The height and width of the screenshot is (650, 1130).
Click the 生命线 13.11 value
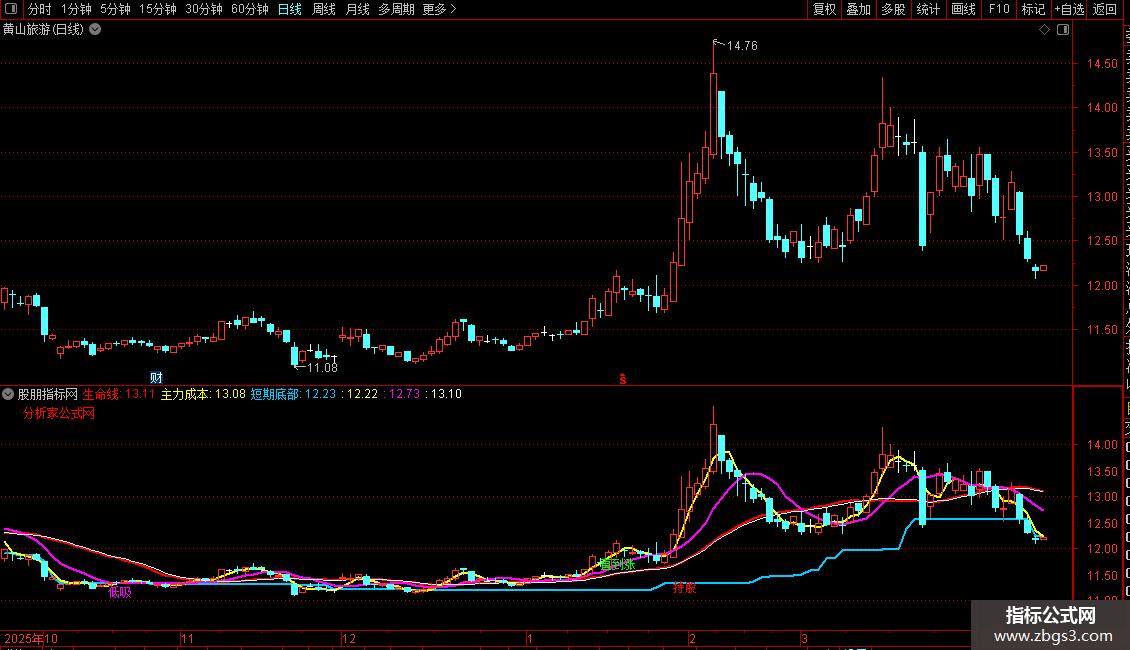pos(140,394)
